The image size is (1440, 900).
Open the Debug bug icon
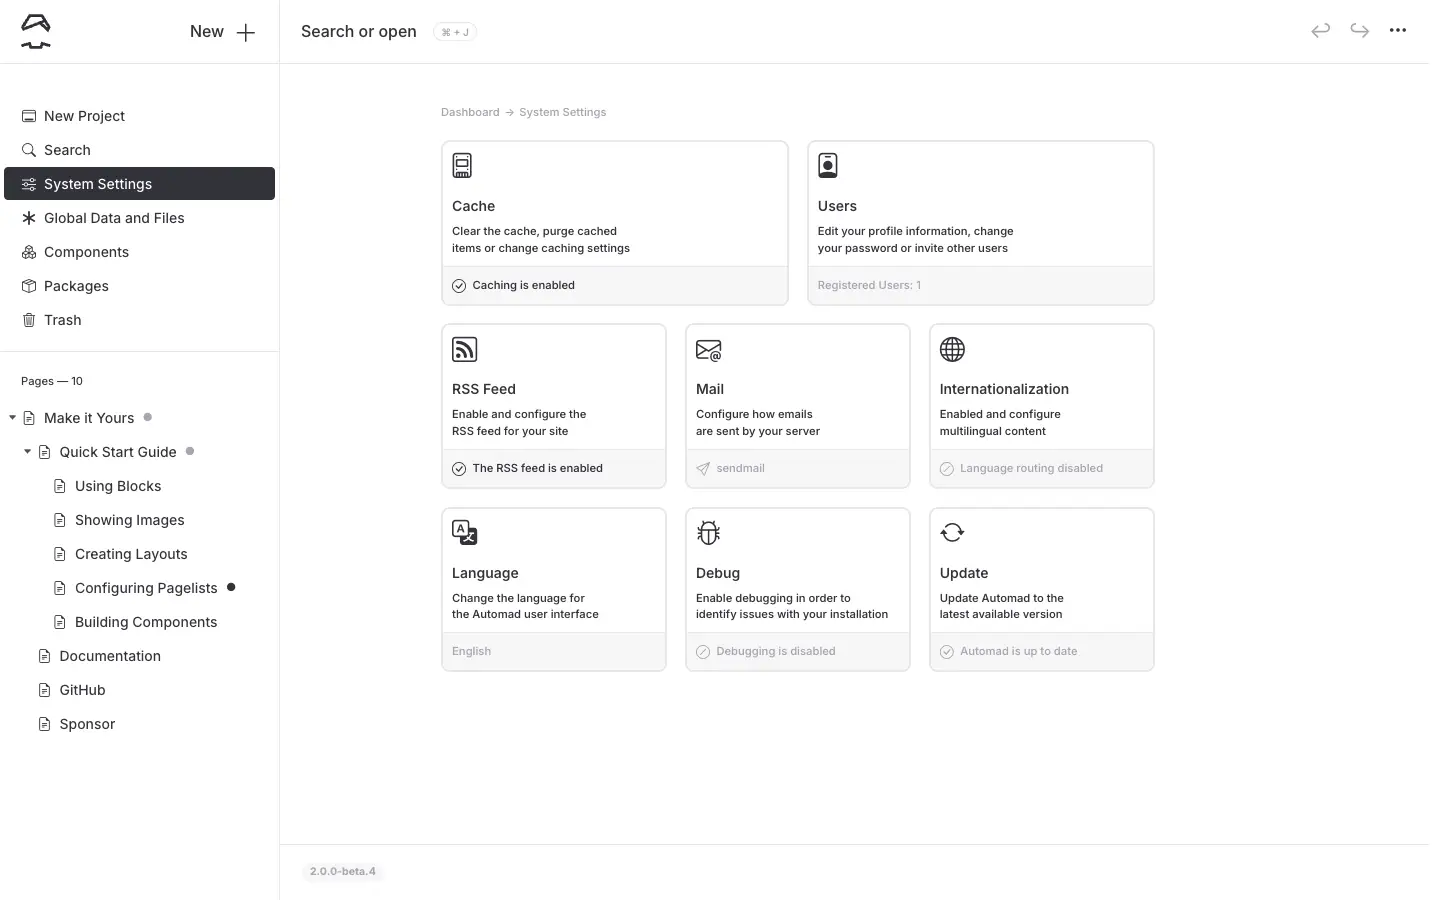(708, 533)
